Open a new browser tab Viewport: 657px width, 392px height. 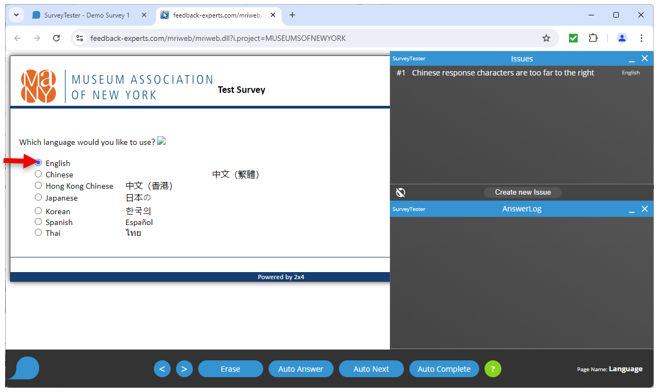(292, 15)
